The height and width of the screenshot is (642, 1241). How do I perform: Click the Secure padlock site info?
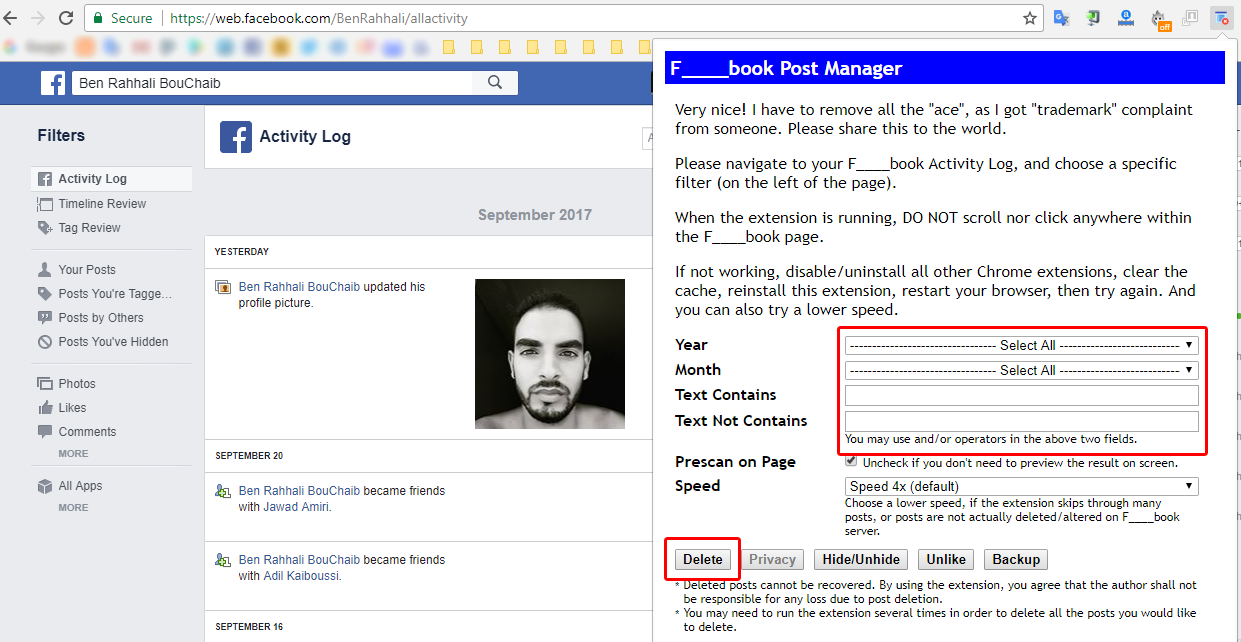pyautogui.click(x=124, y=18)
